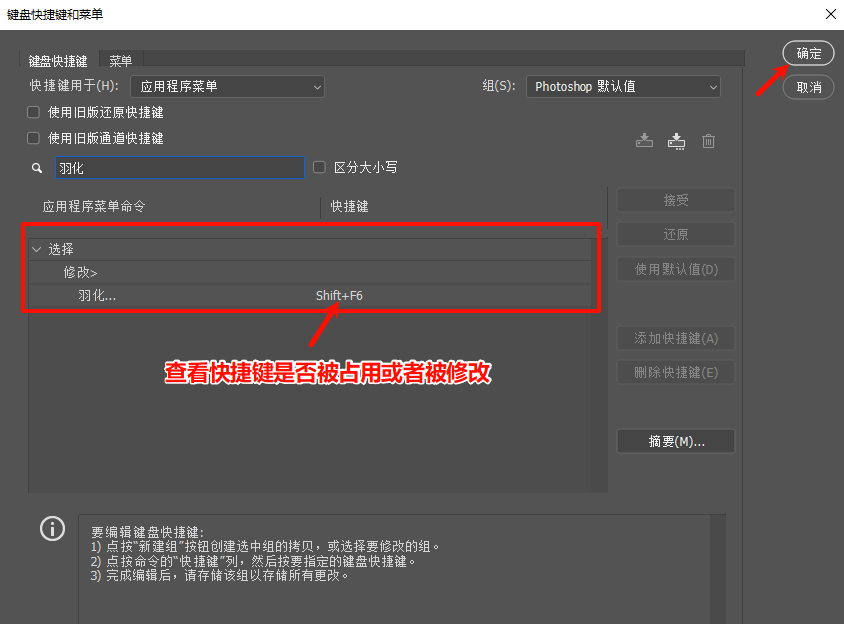Open the 快捷键用于 dropdown

[x=227, y=86]
